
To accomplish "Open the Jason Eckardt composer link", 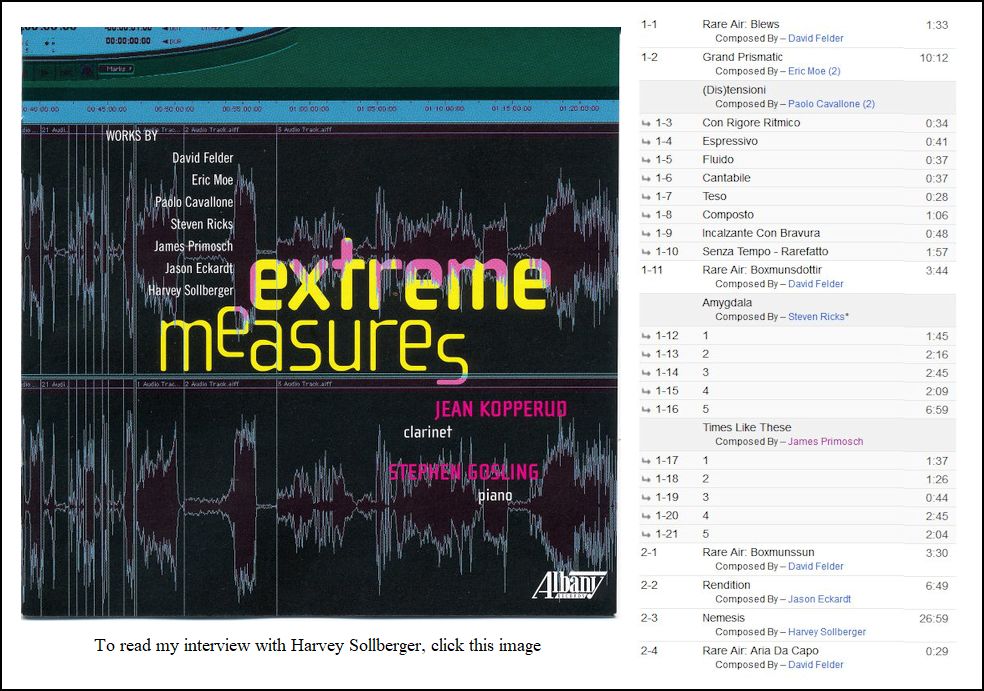I will pyautogui.click(x=819, y=599).
